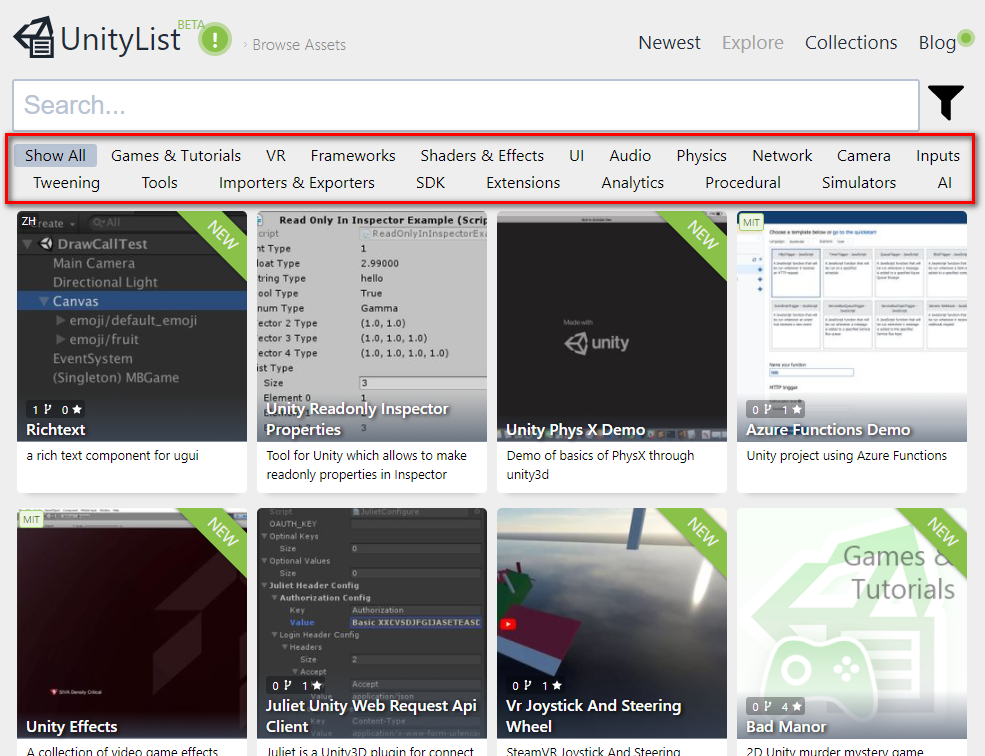Viewport: 985px width, 756px height.
Task: Click the fork count on Azure Functions Demo
Action: (x=762, y=410)
